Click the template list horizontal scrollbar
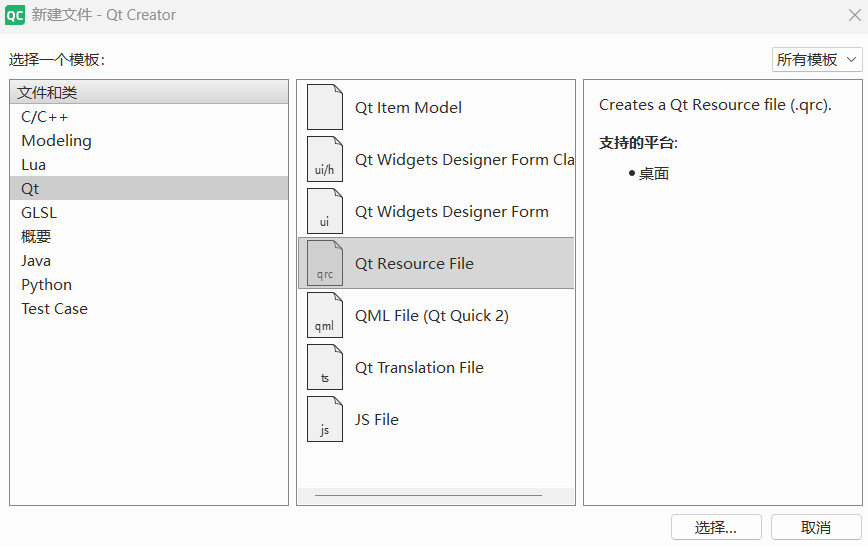The width and height of the screenshot is (868, 547). coord(428,496)
